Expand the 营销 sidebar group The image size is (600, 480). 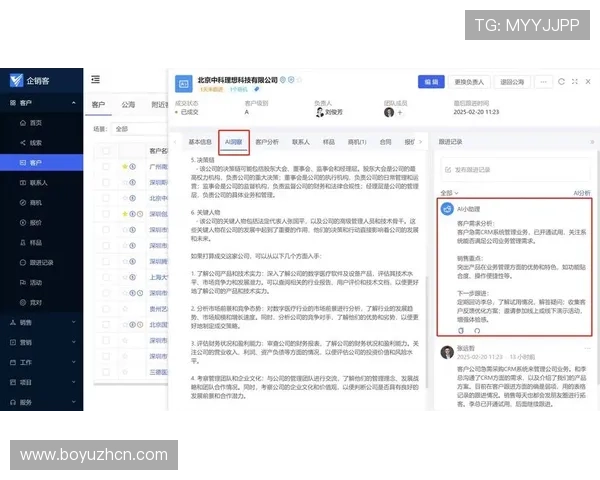[x=73, y=342]
